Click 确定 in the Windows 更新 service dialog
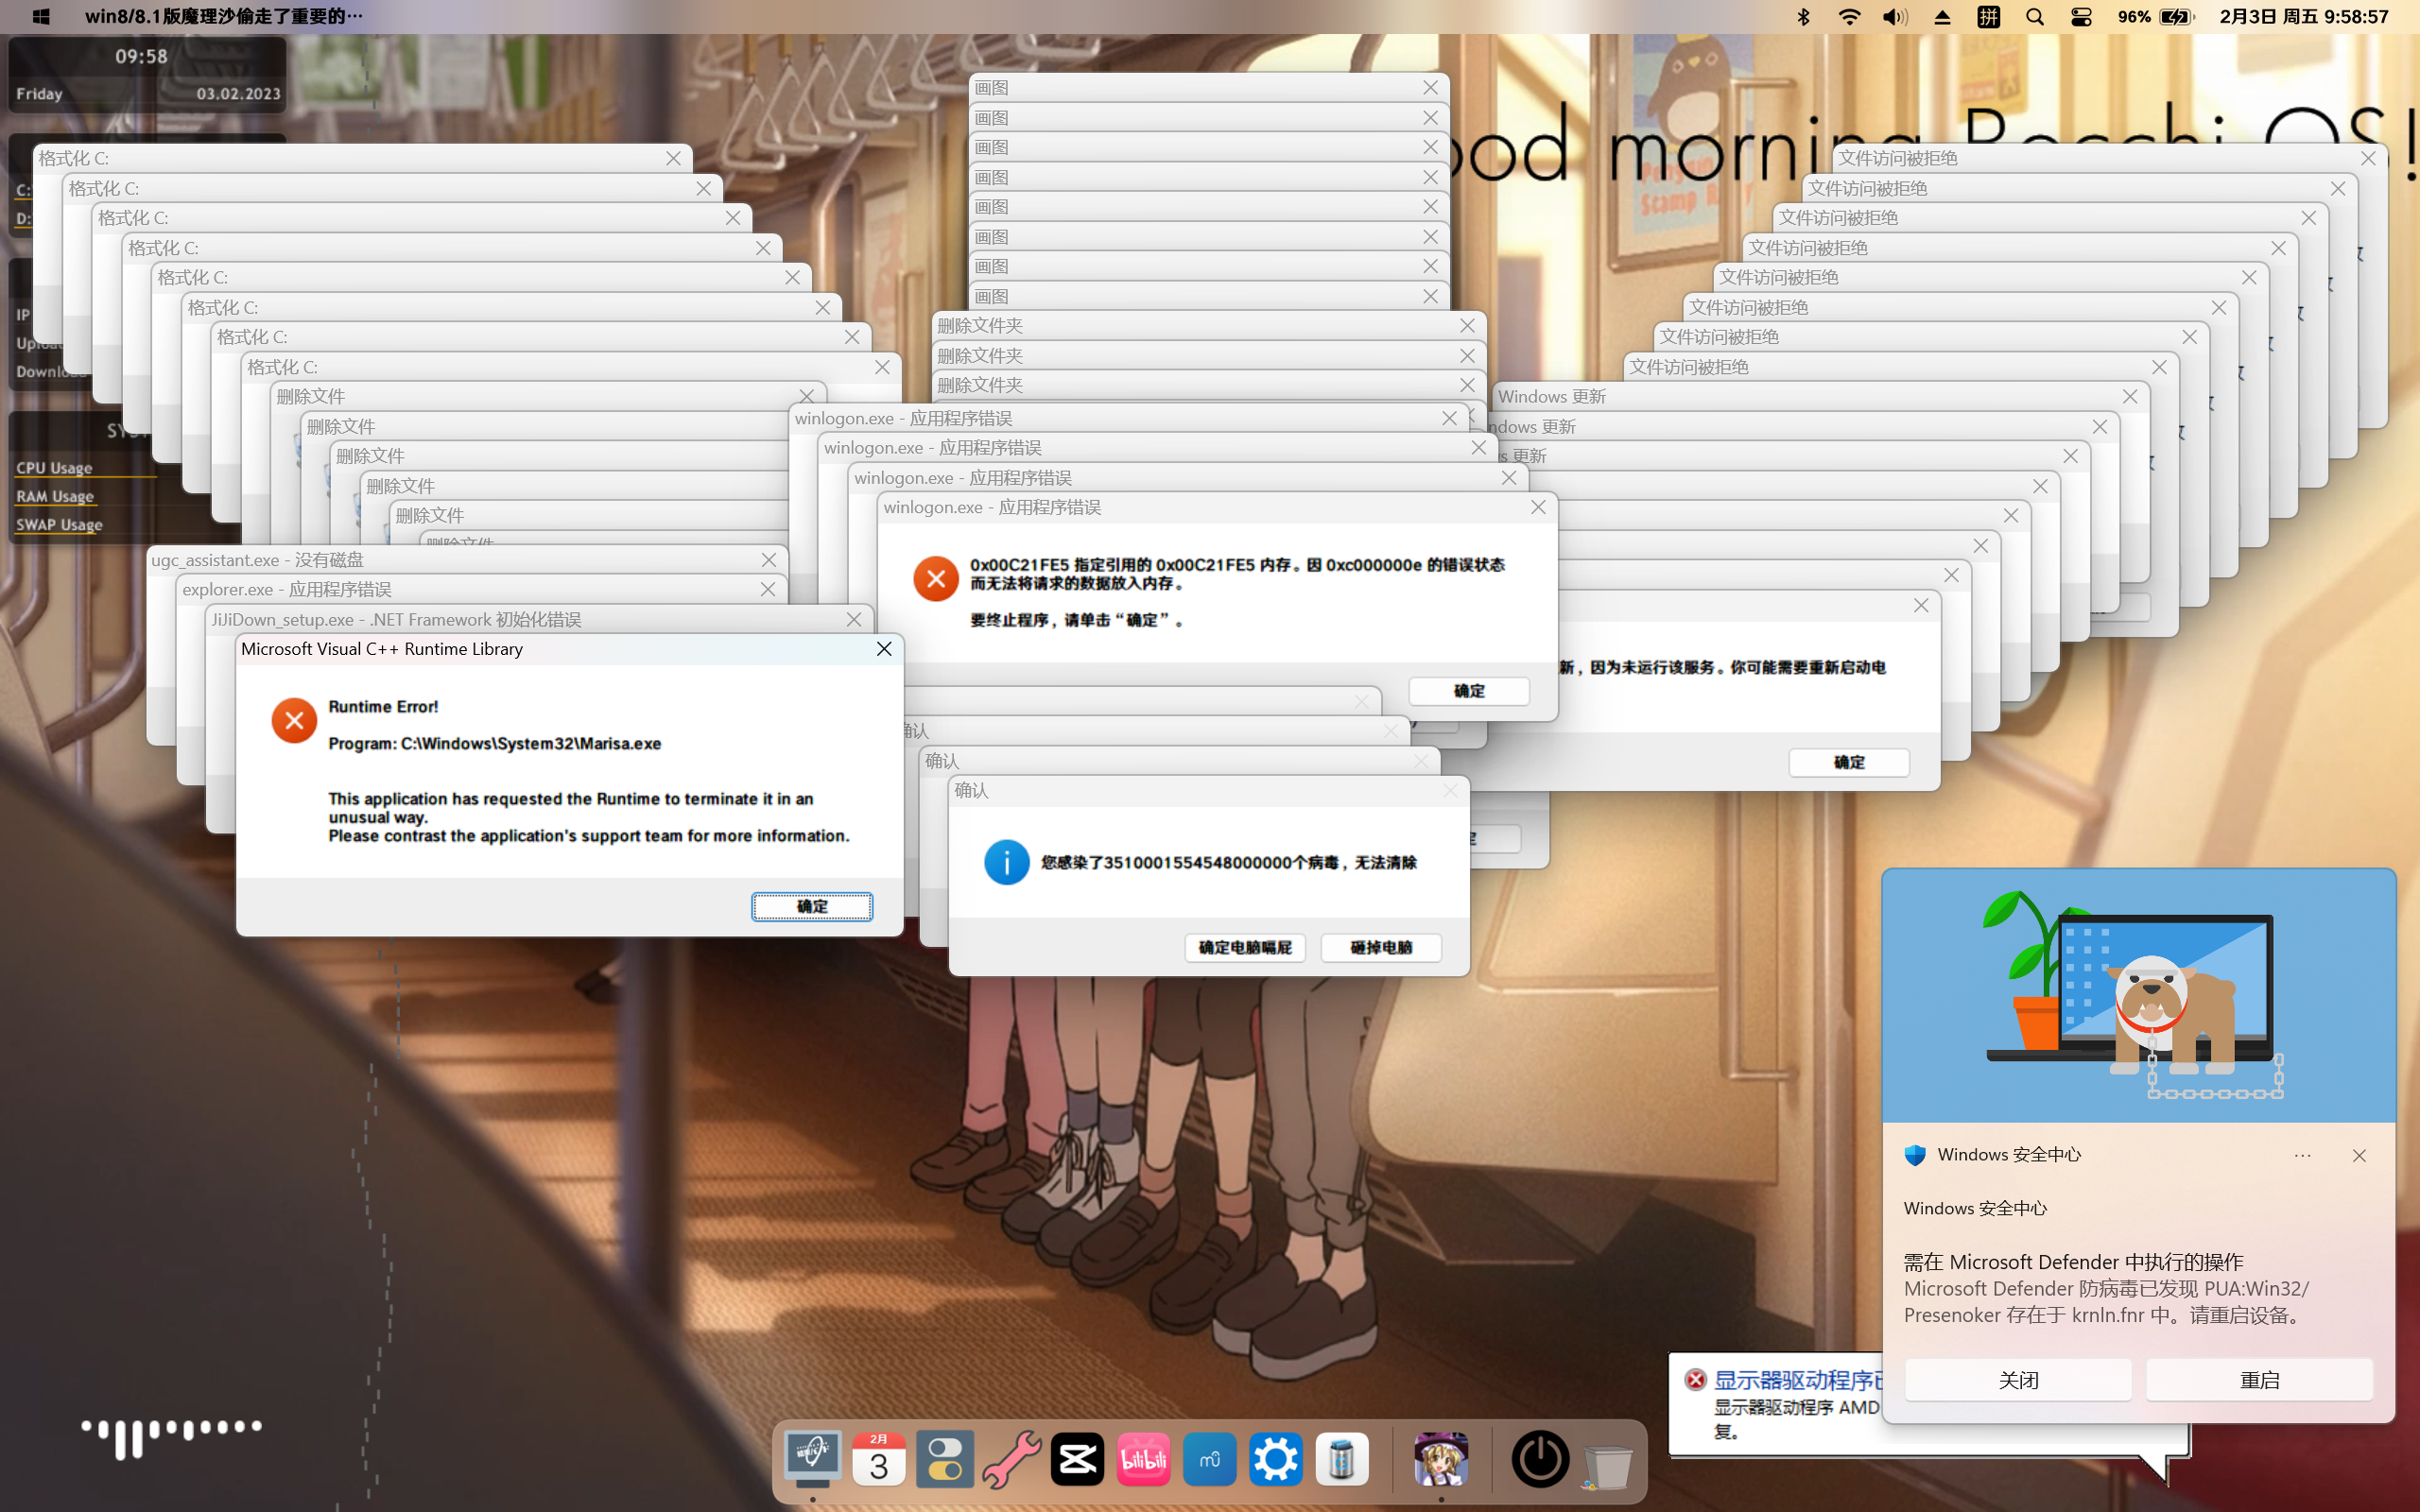This screenshot has height=1512, width=2420. pyautogui.click(x=1849, y=762)
